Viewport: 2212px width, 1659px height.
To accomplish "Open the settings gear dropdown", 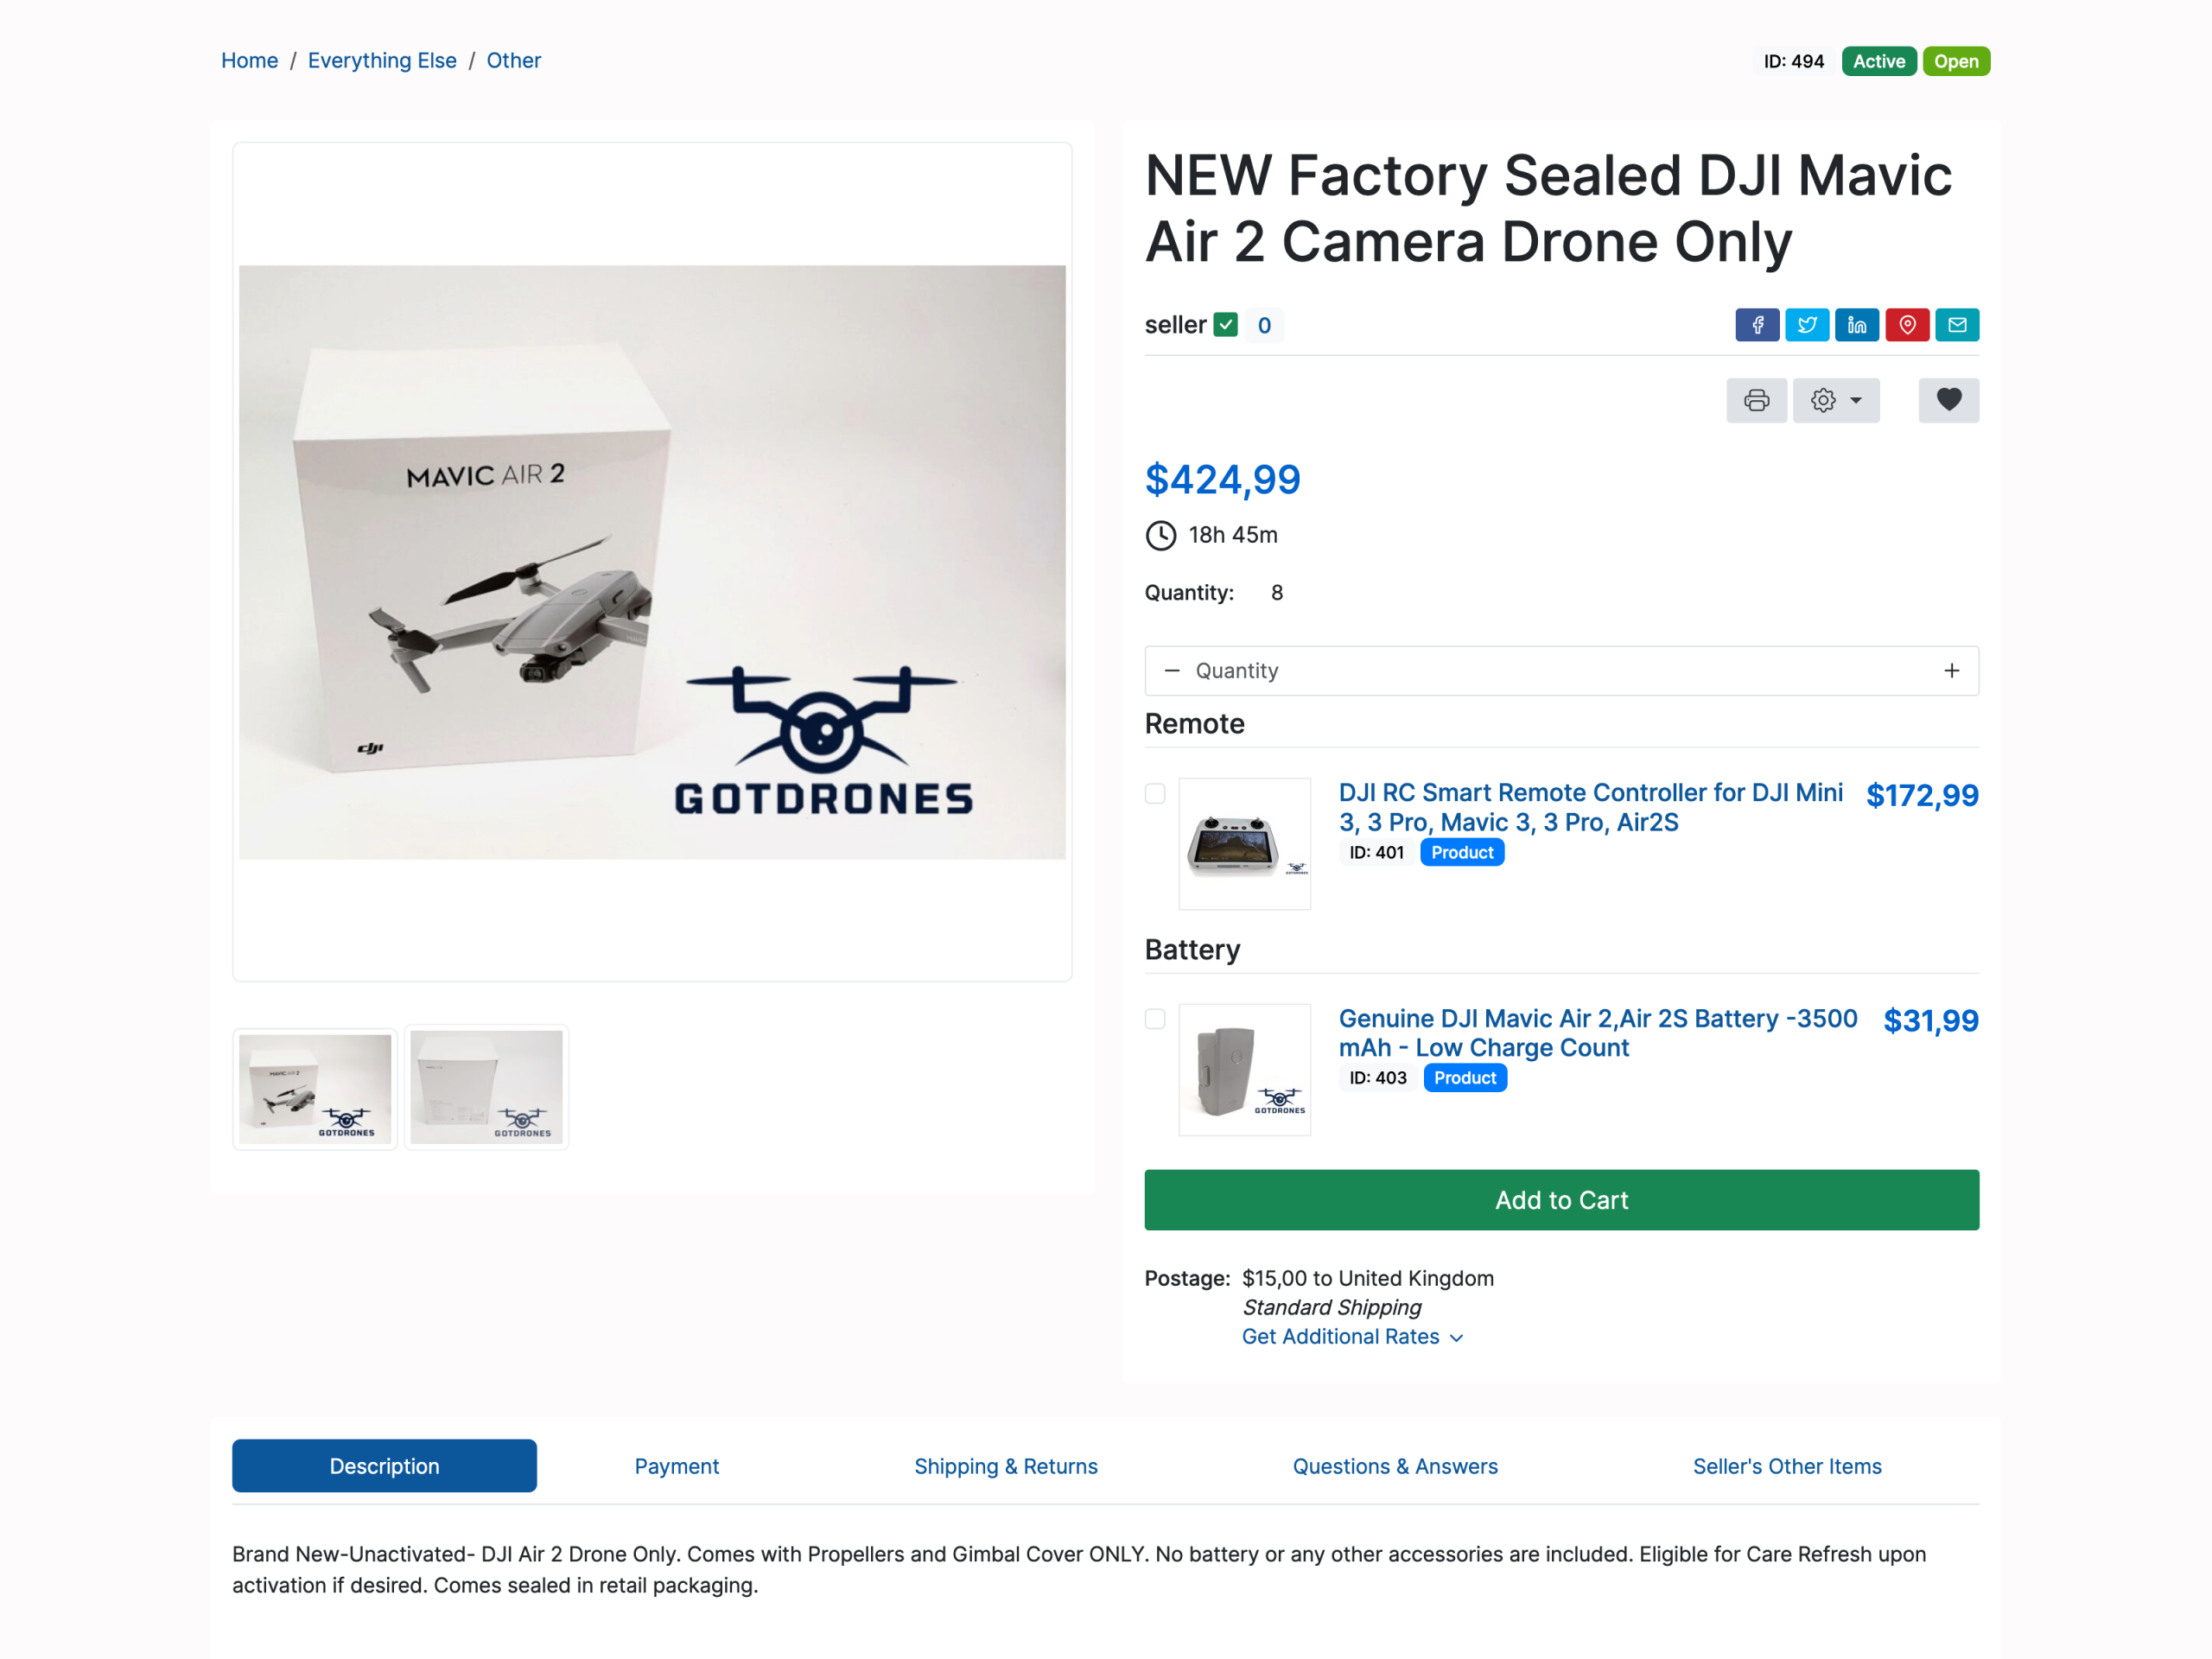I will point(1836,400).
